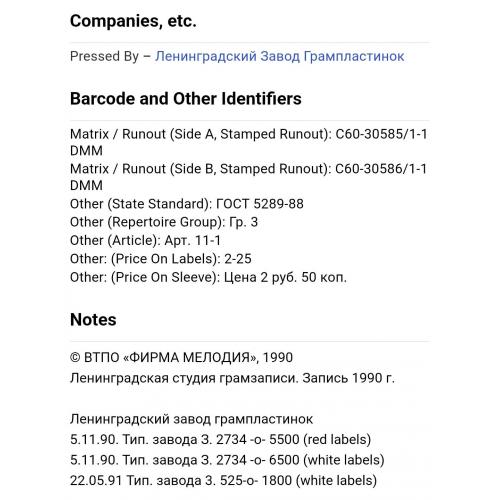Click the Companies, etc. heading

[x=133, y=21]
